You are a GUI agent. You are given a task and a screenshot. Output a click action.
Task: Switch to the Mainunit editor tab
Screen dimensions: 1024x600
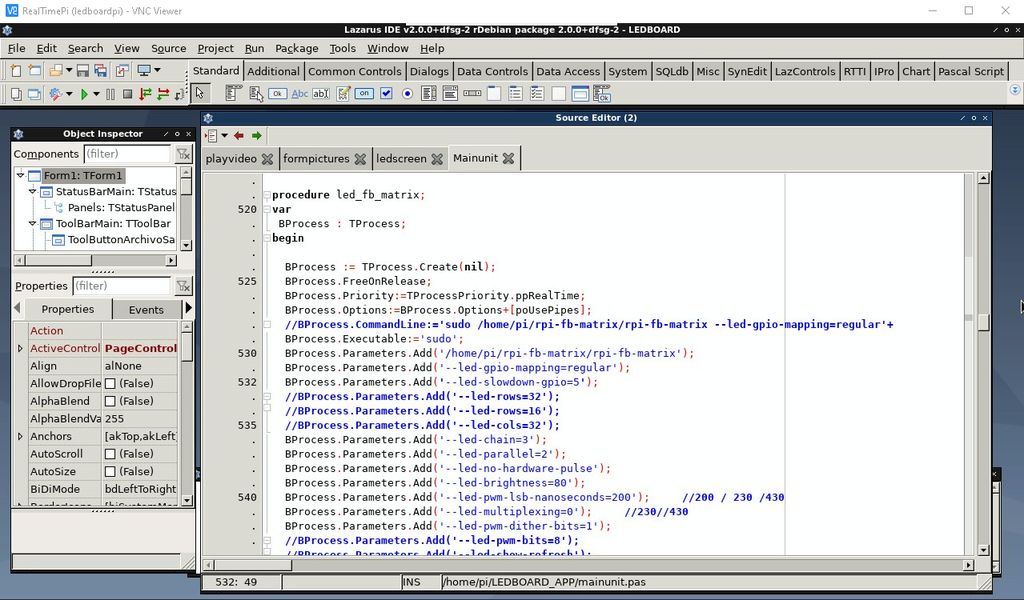point(477,157)
